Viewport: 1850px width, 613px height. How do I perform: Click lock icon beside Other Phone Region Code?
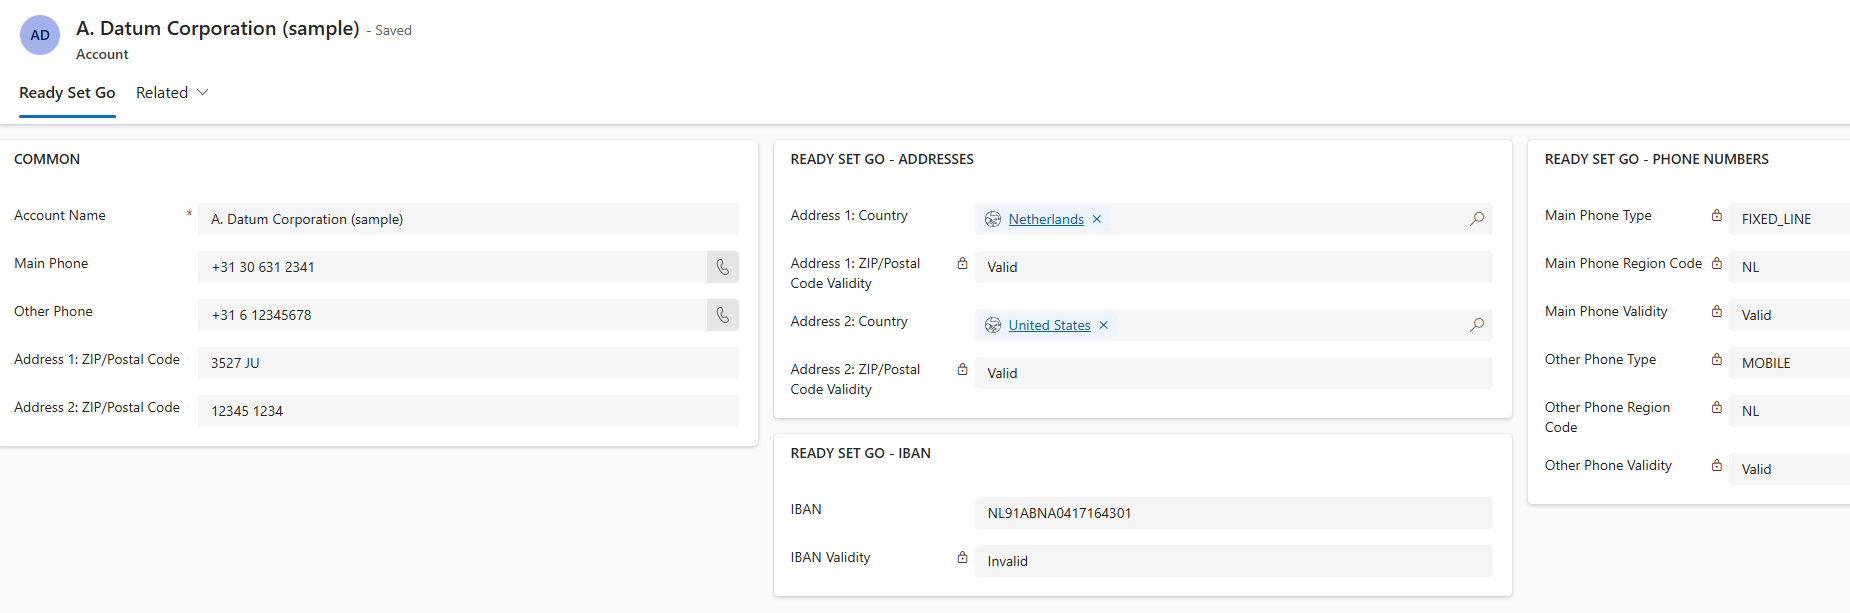(x=1717, y=407)
